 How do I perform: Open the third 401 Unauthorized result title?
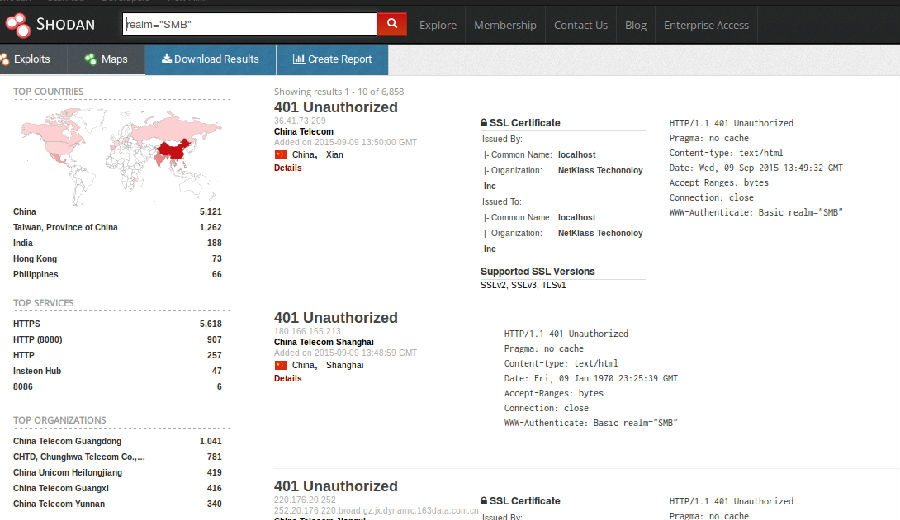coord(336,486)
